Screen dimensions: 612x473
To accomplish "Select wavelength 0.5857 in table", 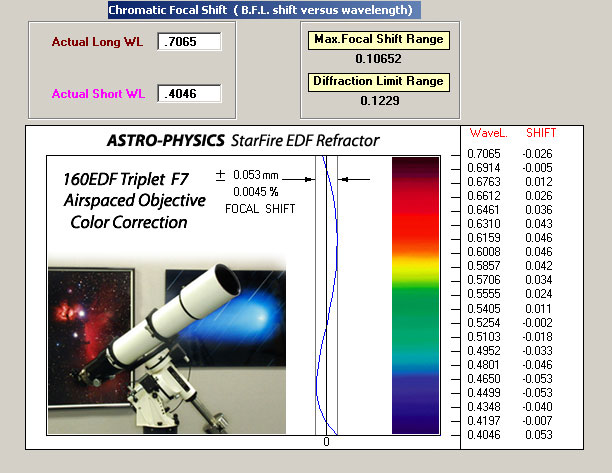I will [484, 266].
